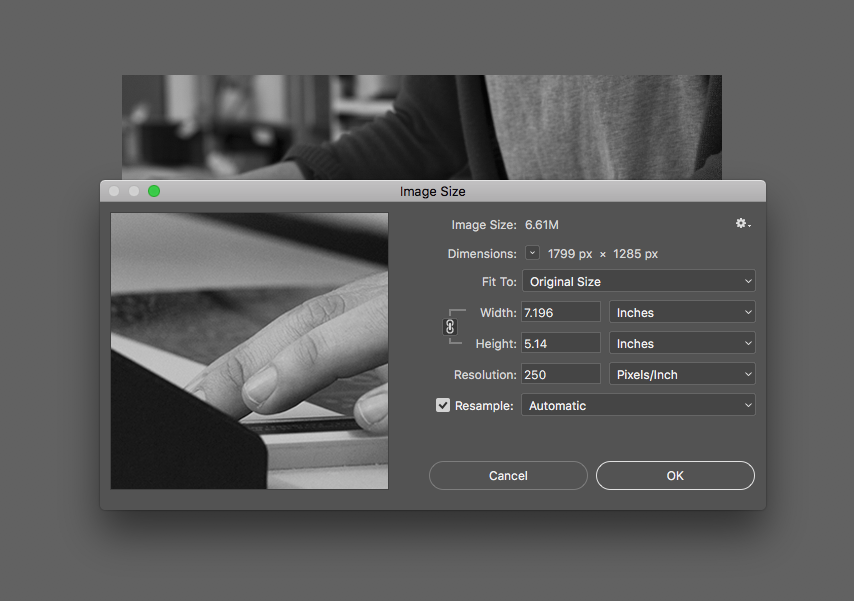
Task: Toggle the constrain proportions link icon
Action: pyautogui.click(x=450, y=327)
